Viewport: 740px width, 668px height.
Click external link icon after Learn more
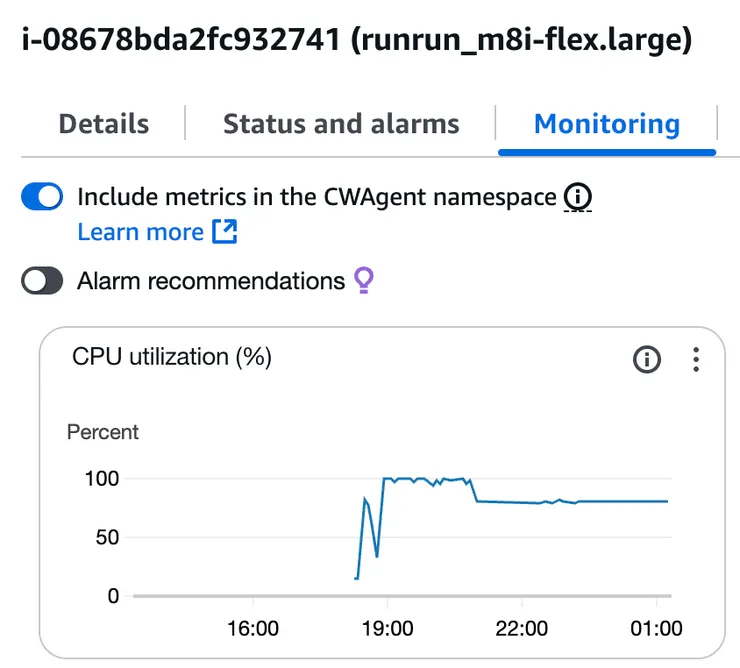(225, 232)
